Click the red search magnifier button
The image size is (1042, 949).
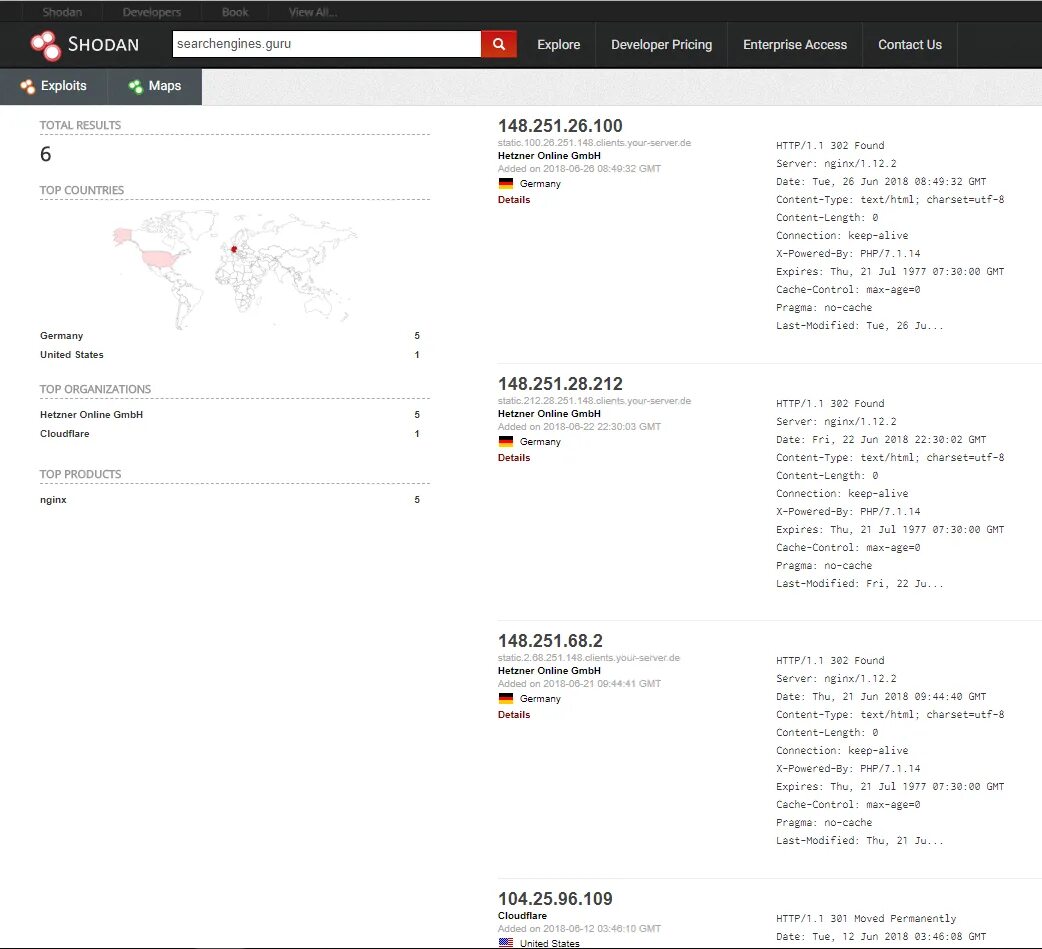(498, 44)
